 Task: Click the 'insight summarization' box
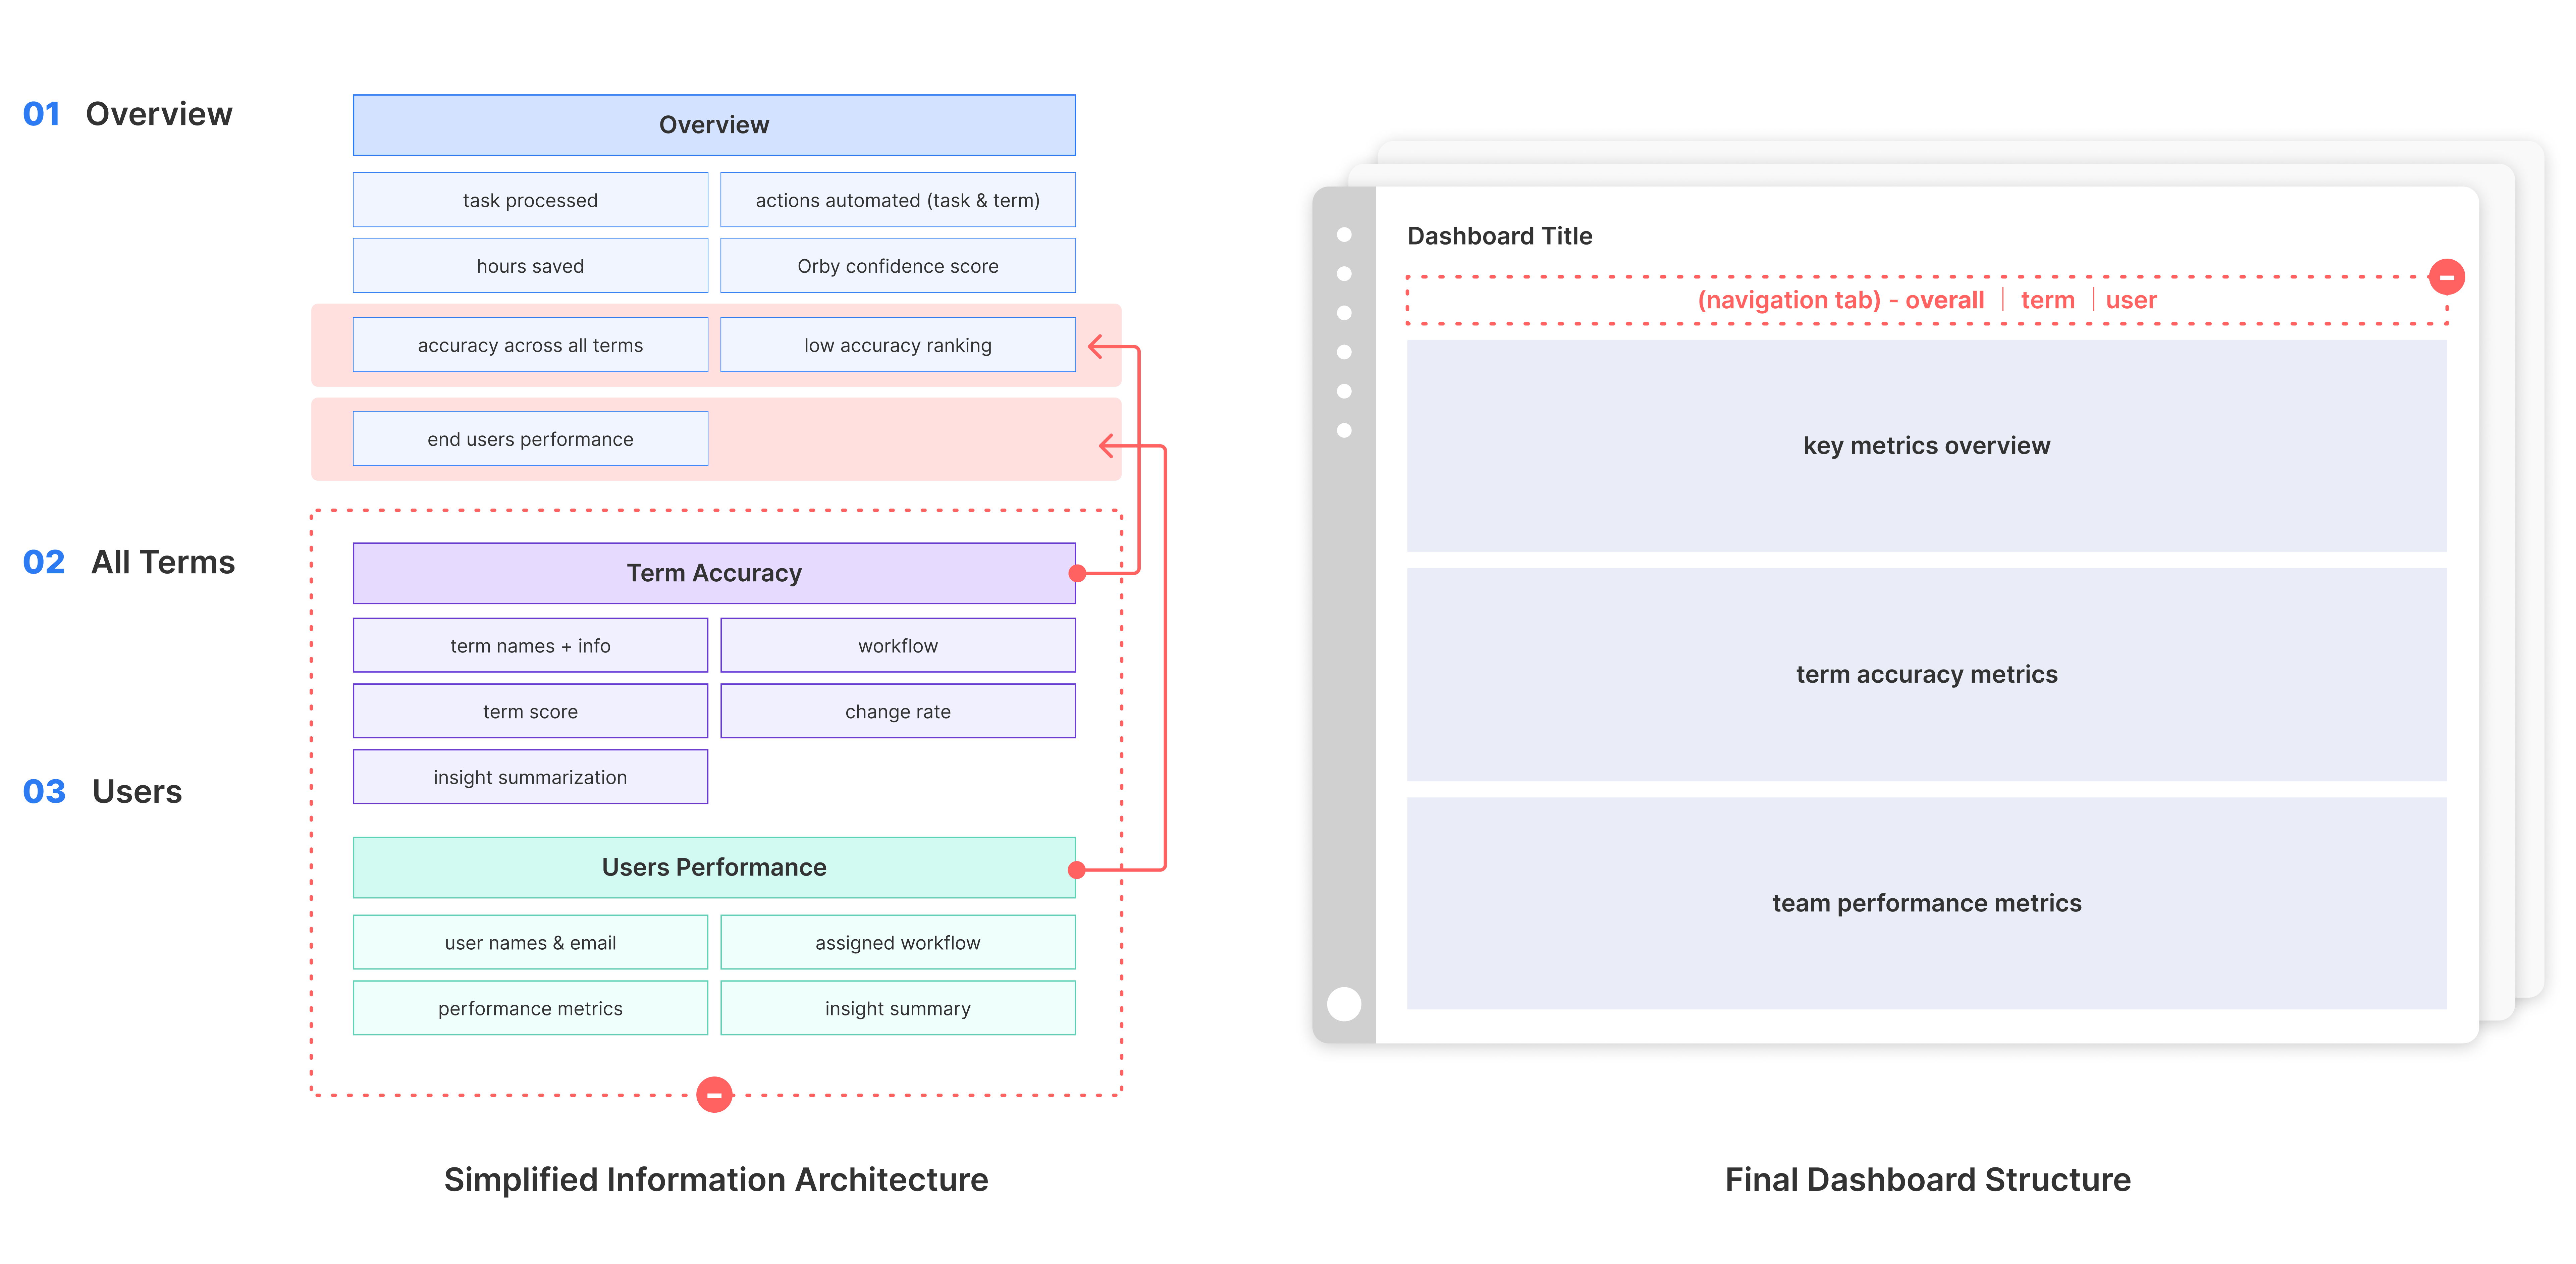[x=530, y=777]
